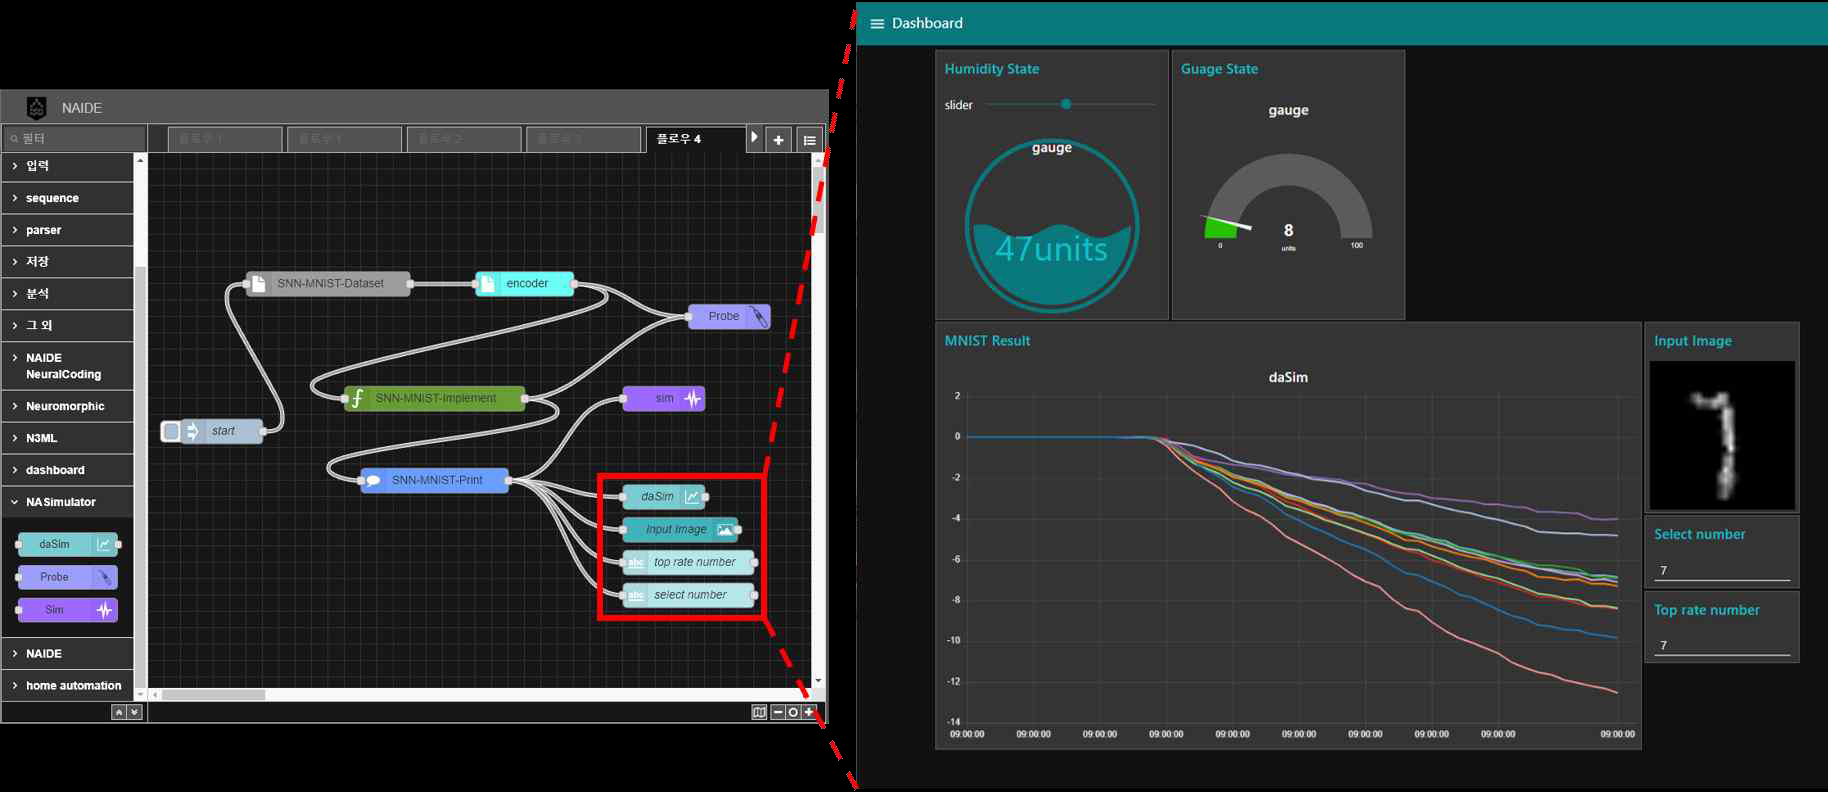Collapse all palette categories up arrow
The image size is (1828, 792).
tap(119, 712)
